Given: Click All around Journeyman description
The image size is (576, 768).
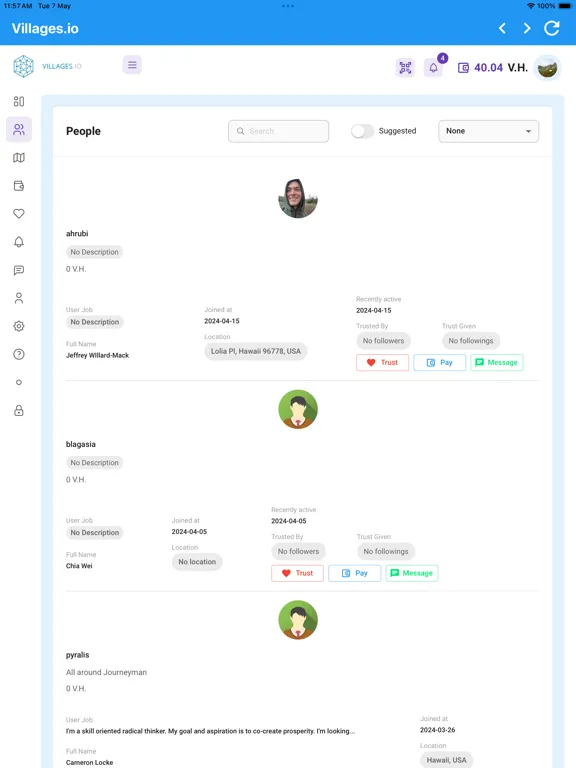Looking at the screenshot, I should [x=106, y=672].
